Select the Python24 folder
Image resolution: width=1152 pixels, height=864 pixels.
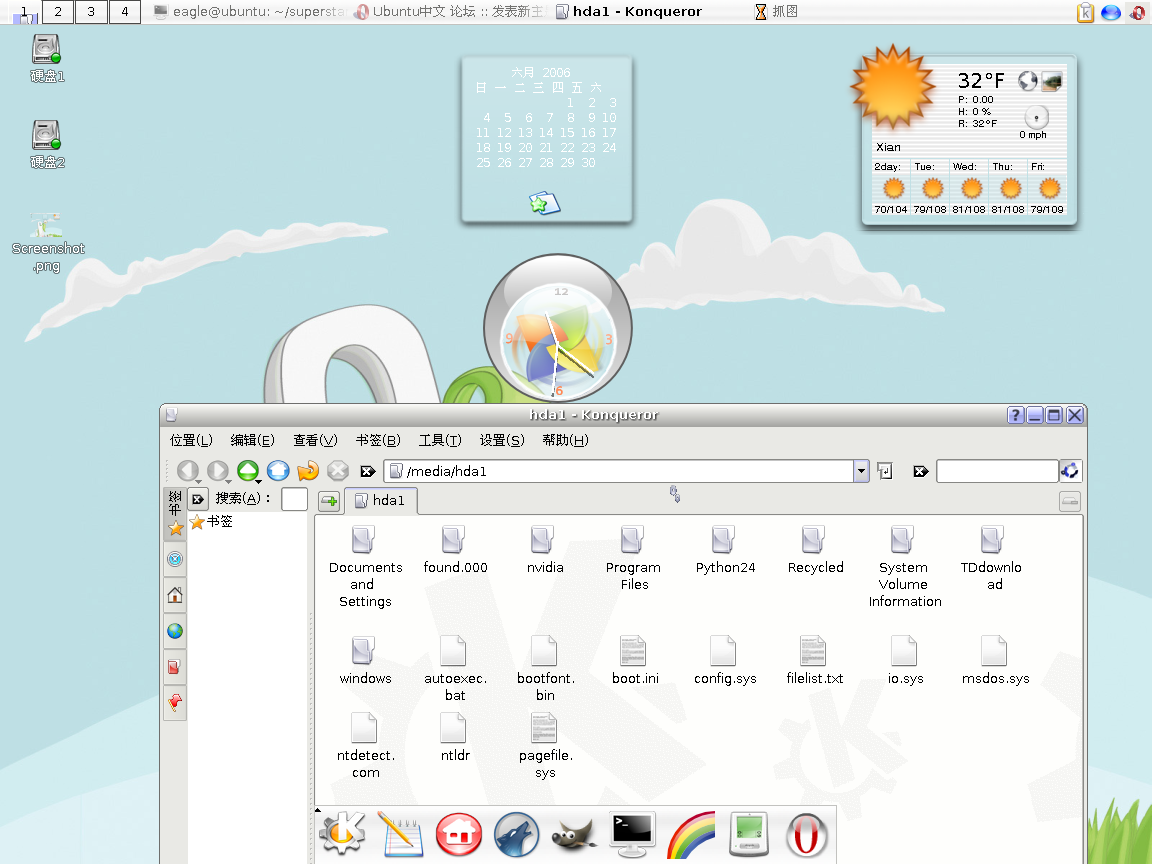click(725, 550)
